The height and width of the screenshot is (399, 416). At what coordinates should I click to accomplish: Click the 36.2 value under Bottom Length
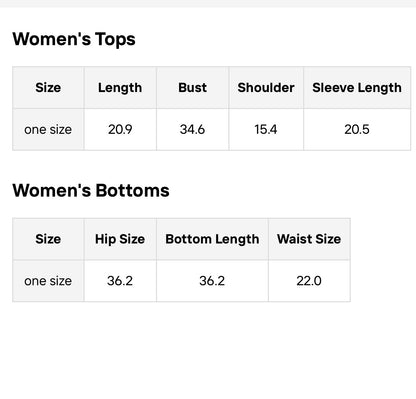(x=212, y=281)
